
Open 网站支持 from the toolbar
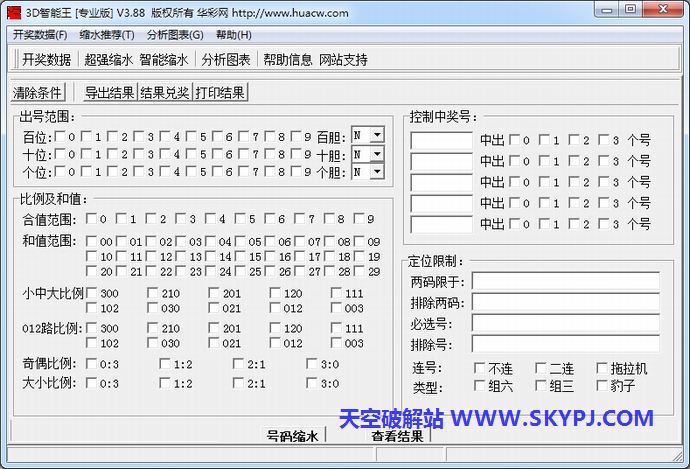pos(343,59)
